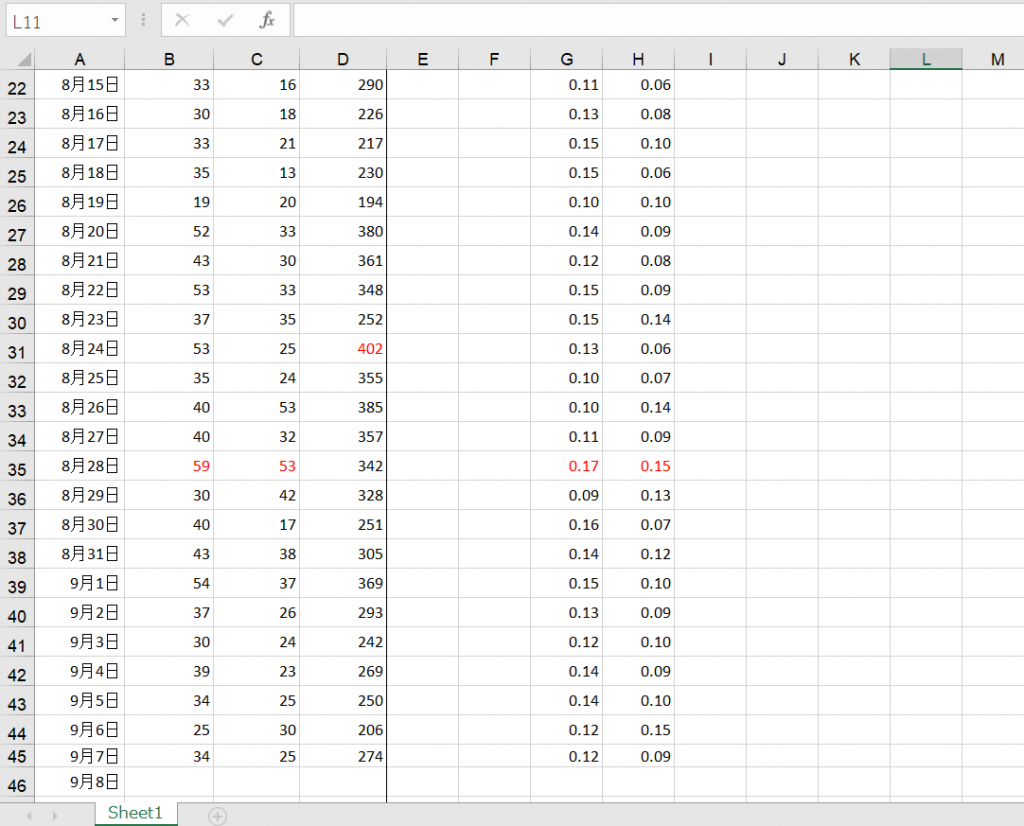Image resolution: width=1024 pixels, height=826 pixels.
Task: Select column F header
Action: click(x=494, y=59)
